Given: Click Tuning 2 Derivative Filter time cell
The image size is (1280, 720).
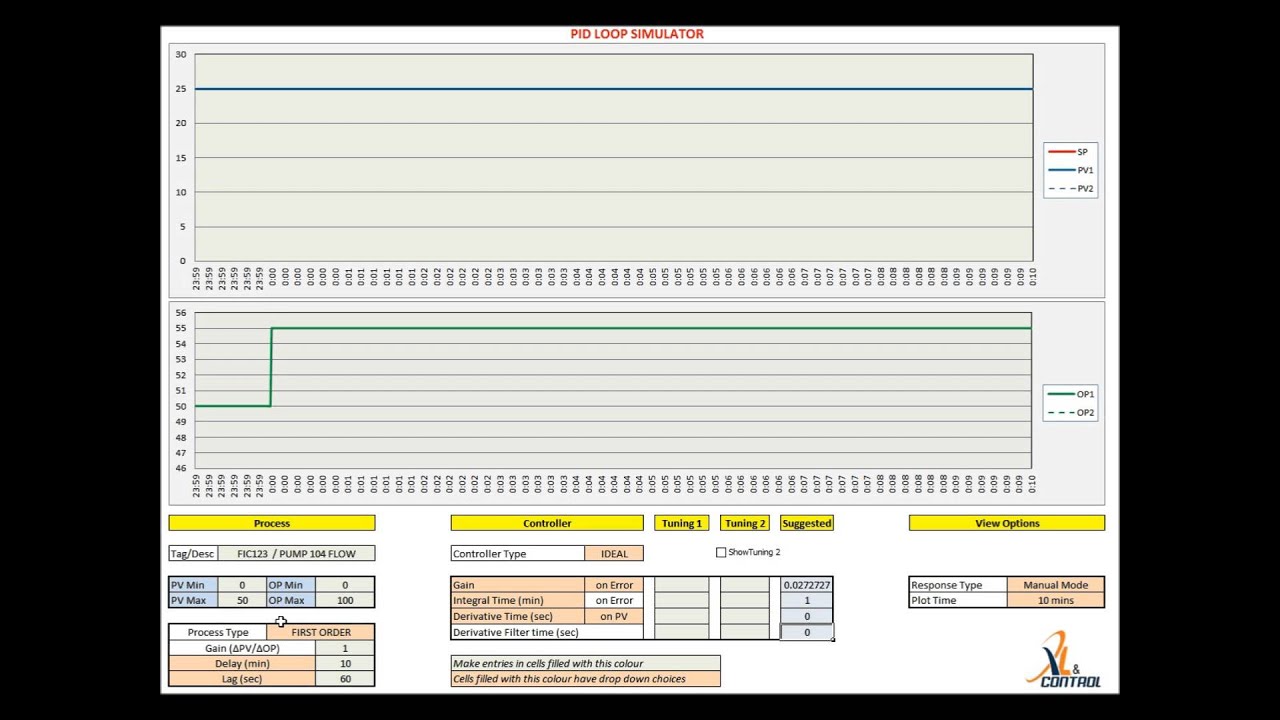Looking at the screenshot, I should pyautogui.click(x=745, y=632).
